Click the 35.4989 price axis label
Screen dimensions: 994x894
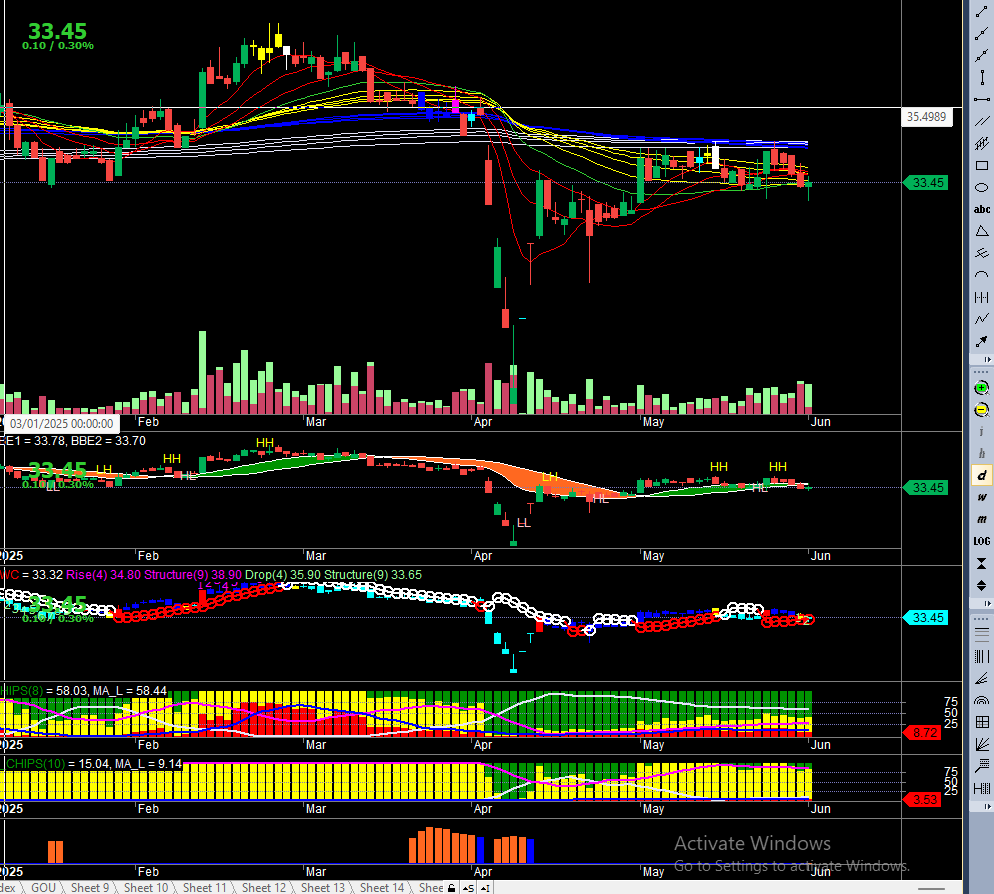click(x=926, y=117)
